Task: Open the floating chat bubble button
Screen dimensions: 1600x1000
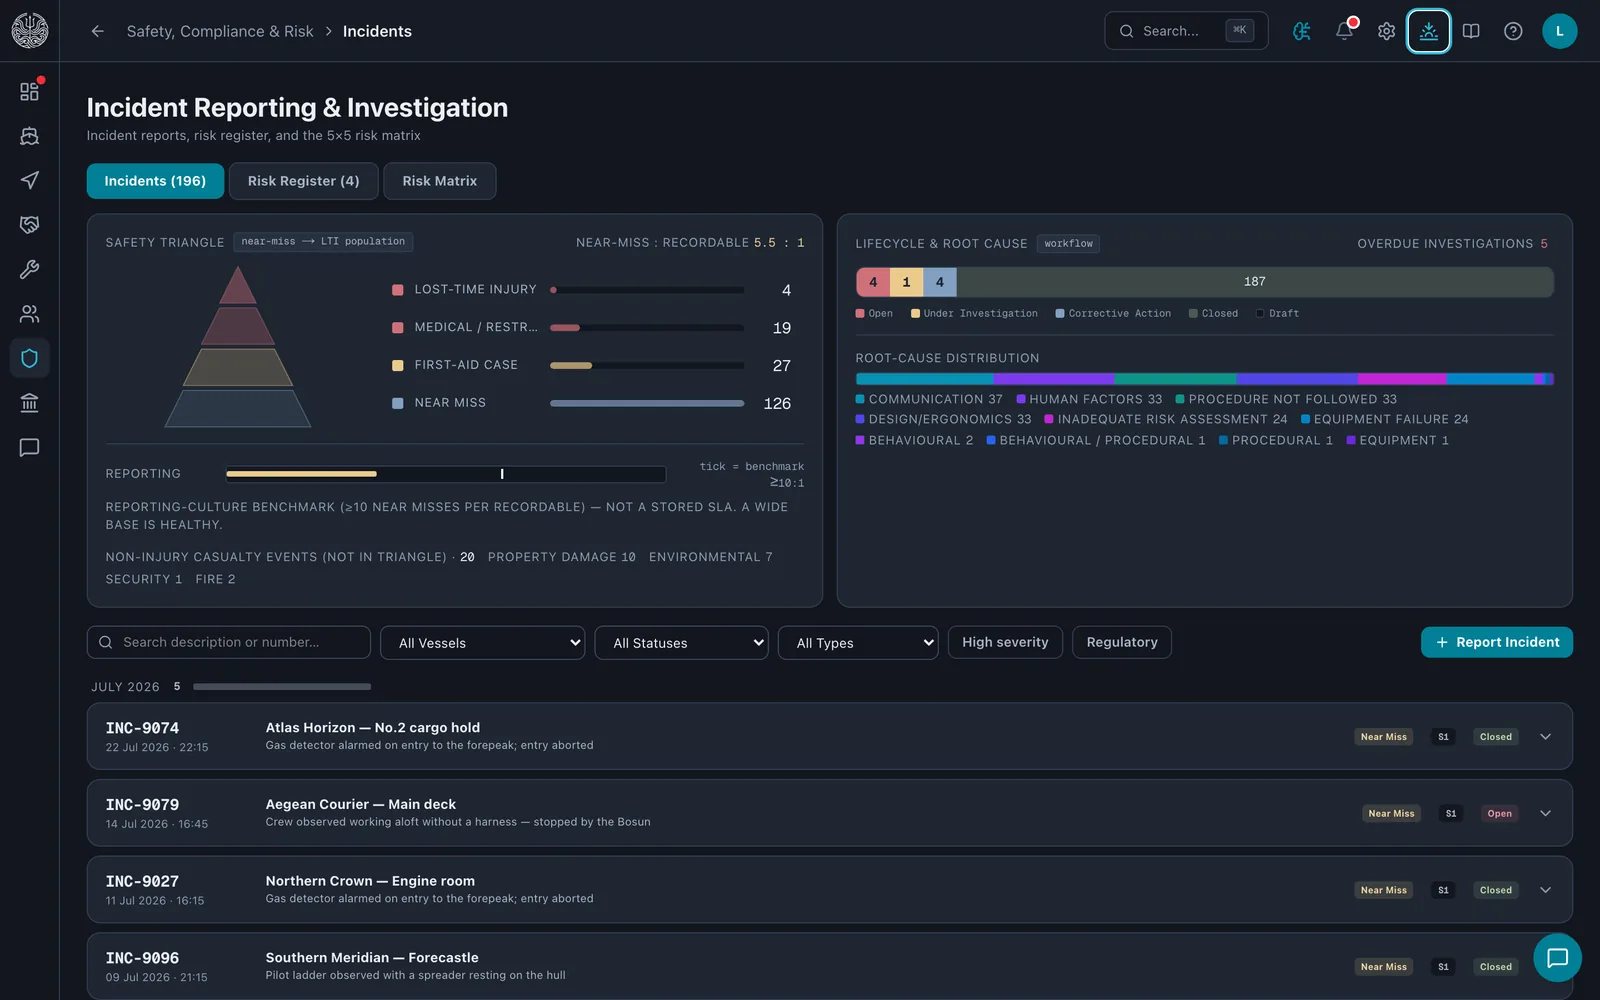Action: (x=1557, y=957)
